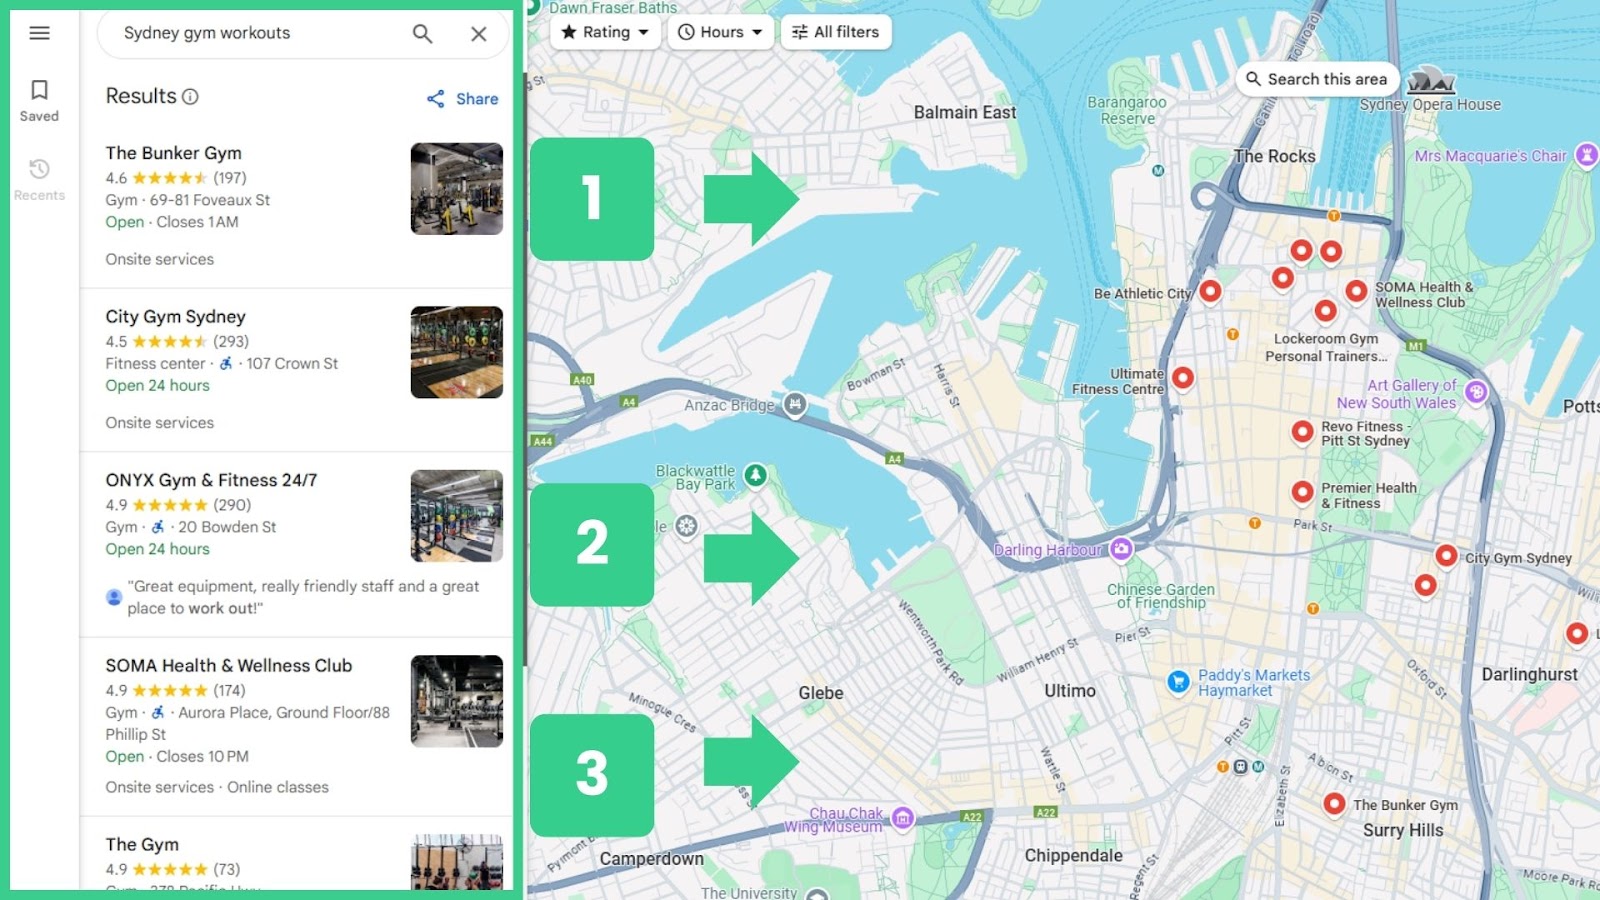View ONYX Gym photo thumbnail
Screen dimensions: 1600x900
point(457,516)
